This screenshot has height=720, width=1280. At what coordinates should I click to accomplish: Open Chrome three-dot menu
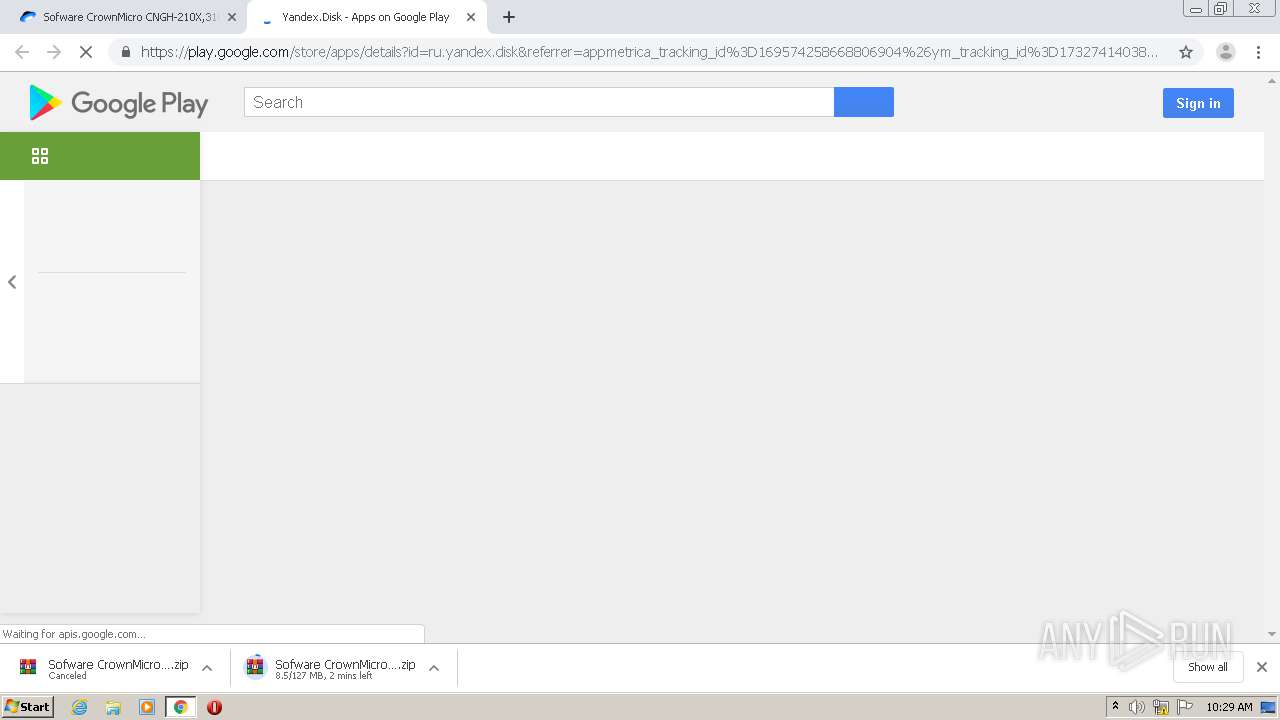1258,52
